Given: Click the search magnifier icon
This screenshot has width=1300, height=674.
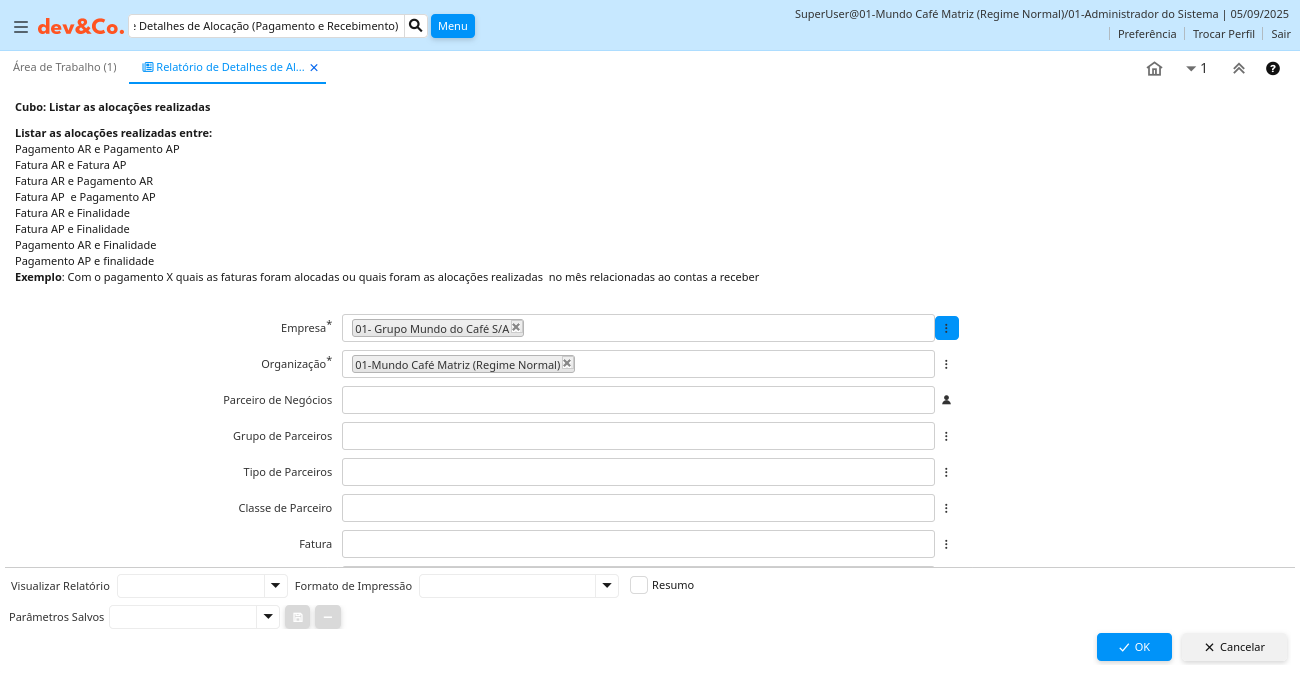Looking at the screenshot, I should point(416,26).
